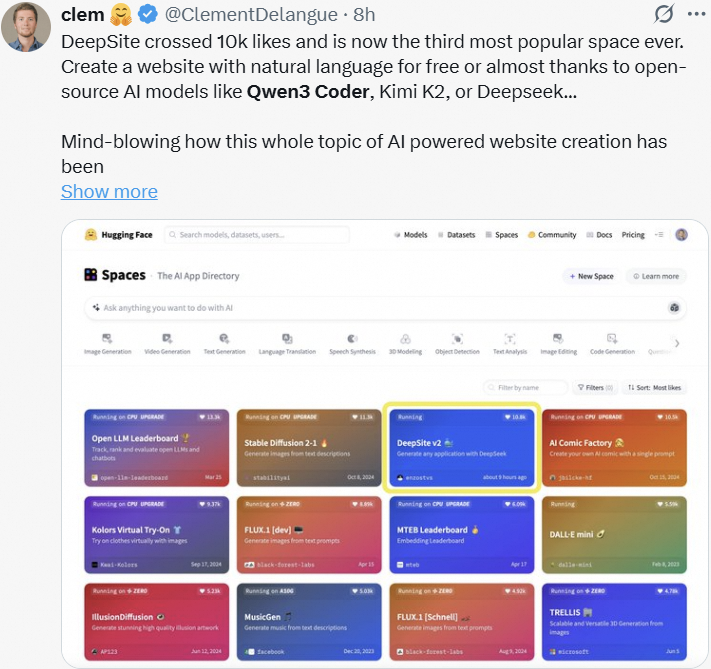Select the Video Generation category icon
Image resolution: width=711 pixels, height=669 pixels.
coord(167,338)
